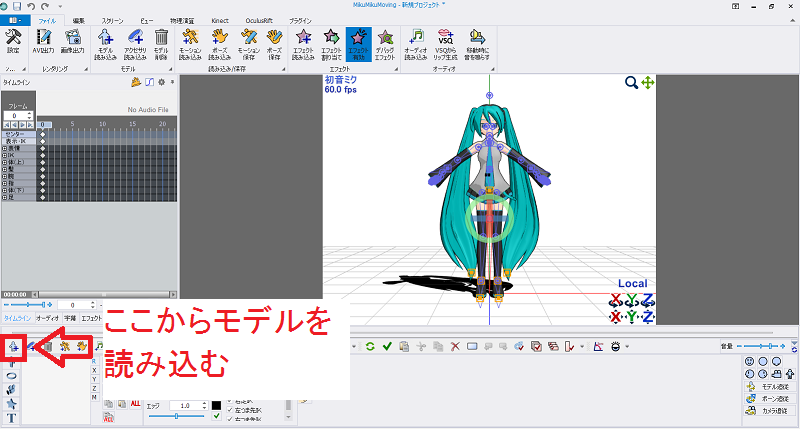Select the ellipse tool on left palette

[x=11, y=376]
